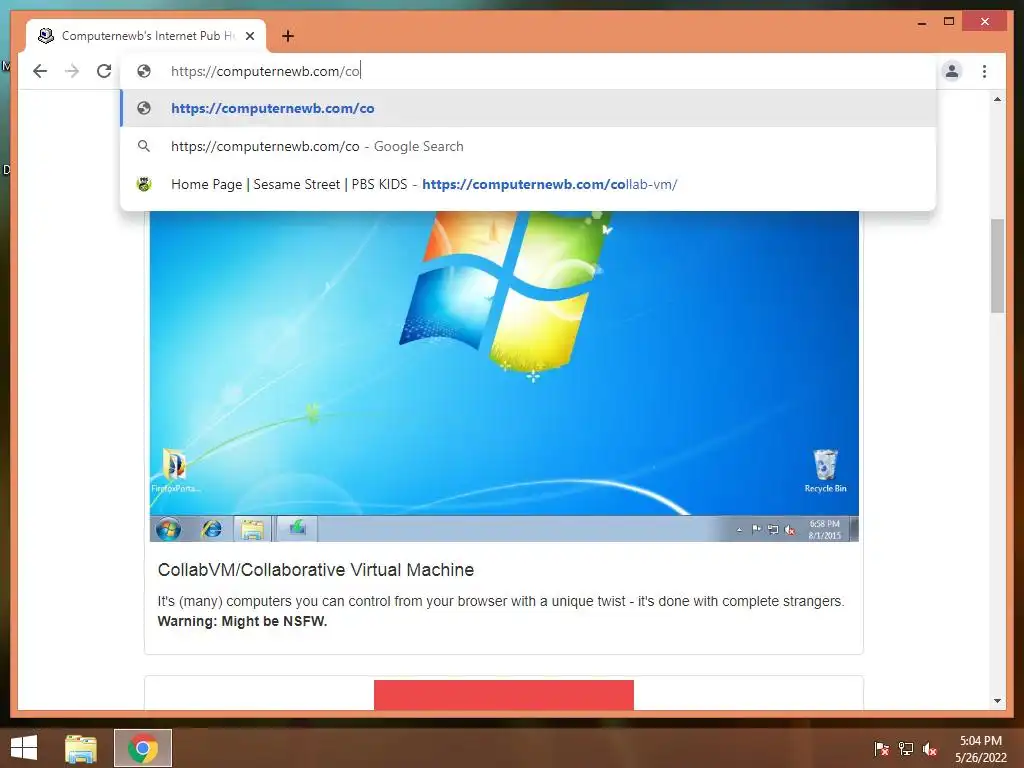Open the Windows Start button
Viewport: 1024px width, 768px height.
pos(24,748)
